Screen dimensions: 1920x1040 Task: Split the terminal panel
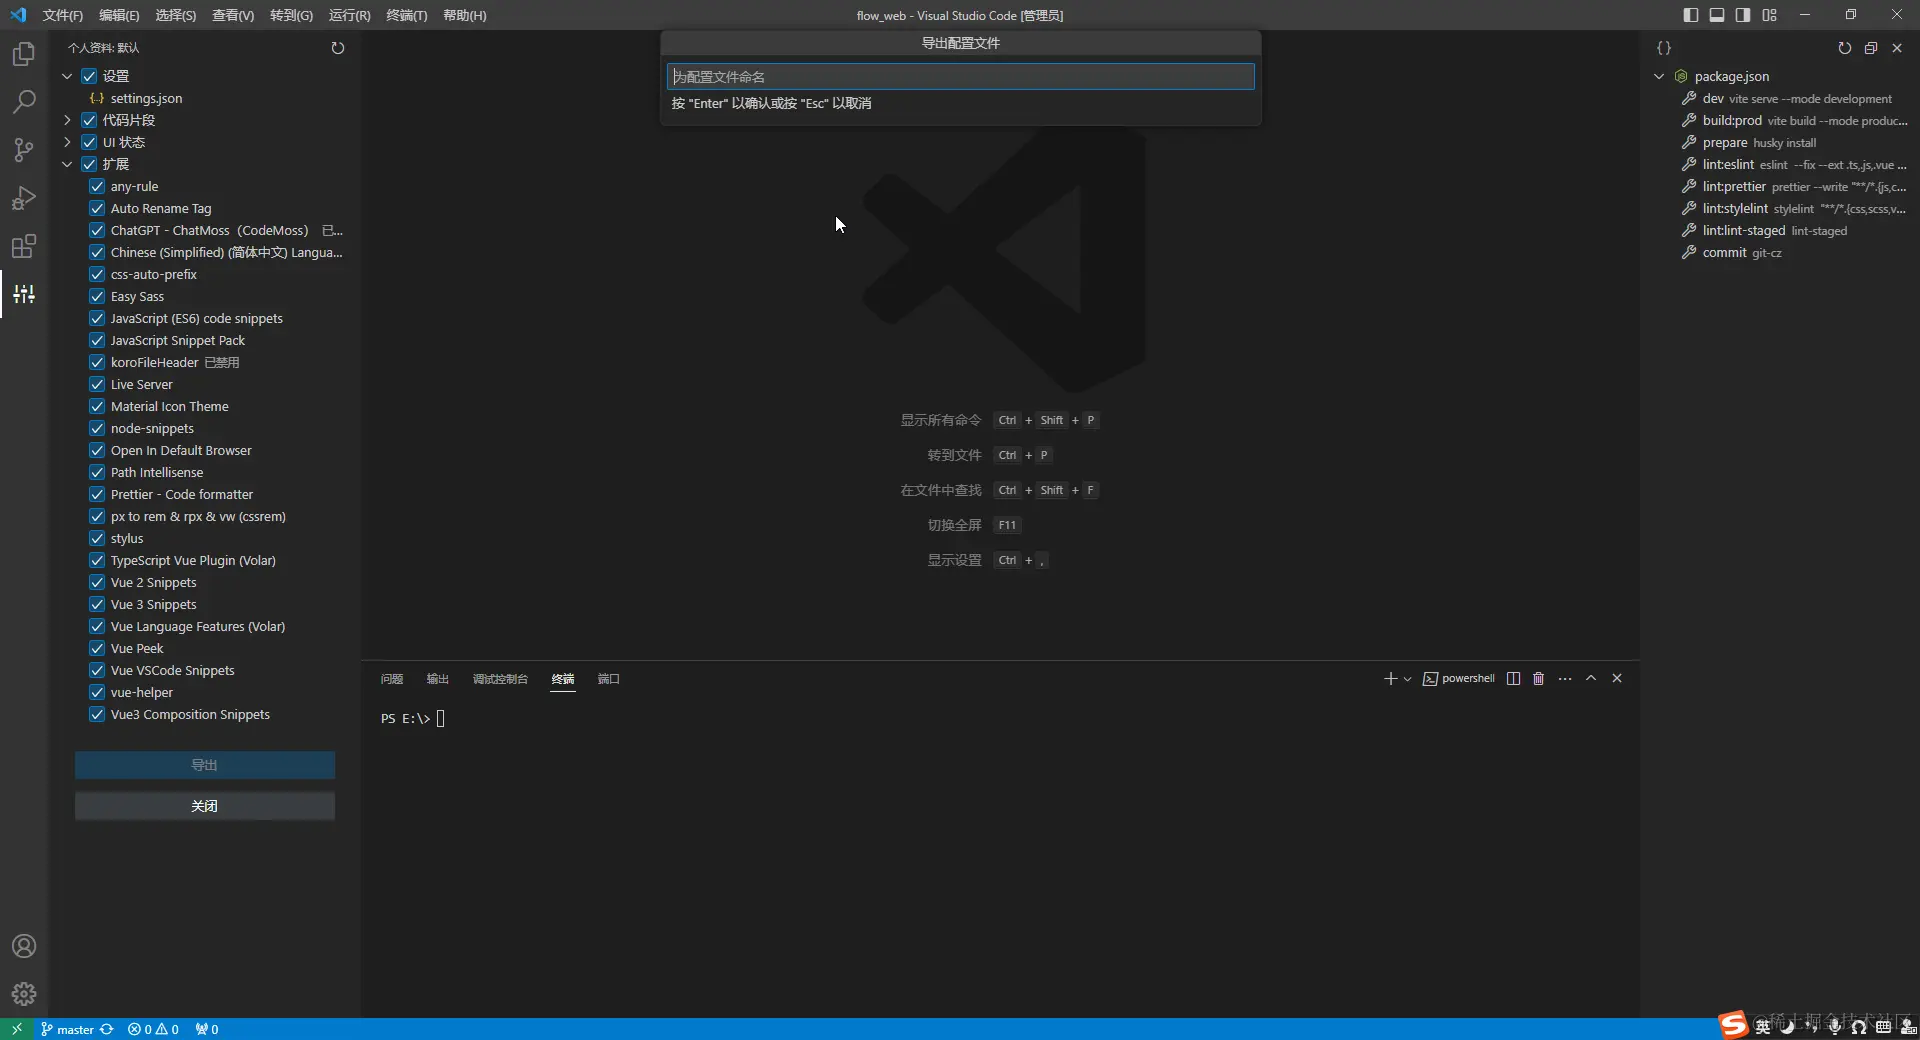1514,679
